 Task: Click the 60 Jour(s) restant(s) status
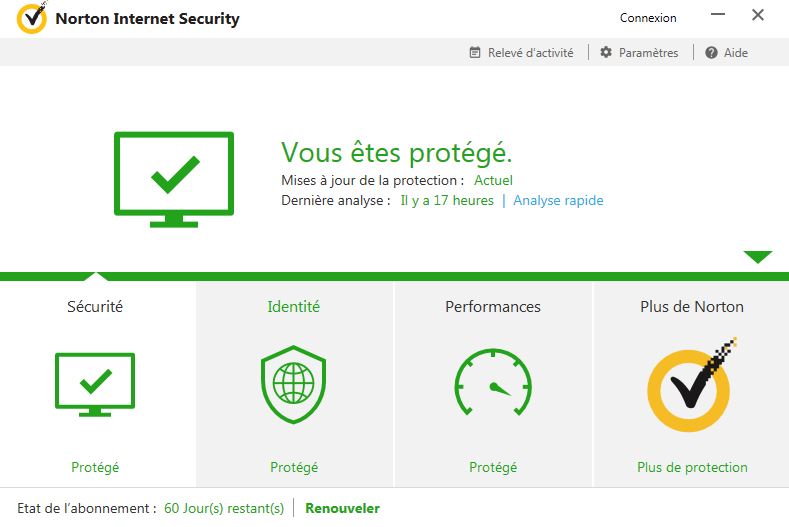click(224, 508)
